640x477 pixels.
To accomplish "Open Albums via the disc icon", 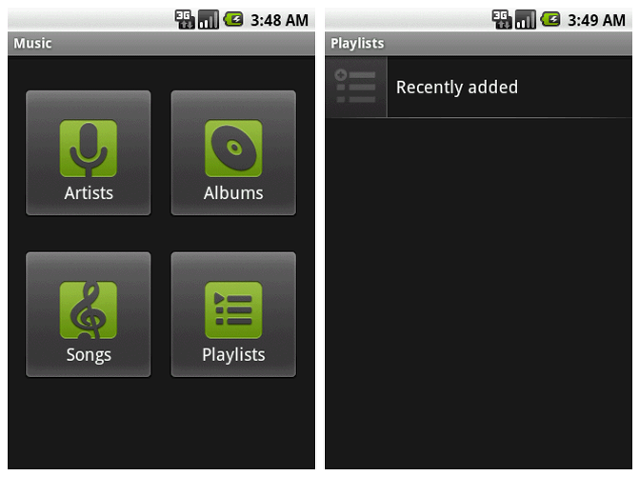I will point(233,148).
